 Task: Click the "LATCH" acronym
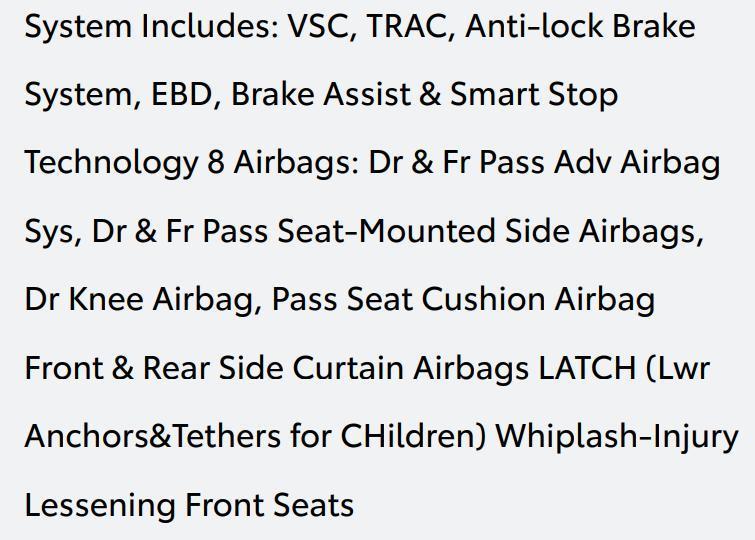click(x=586, y=368)
